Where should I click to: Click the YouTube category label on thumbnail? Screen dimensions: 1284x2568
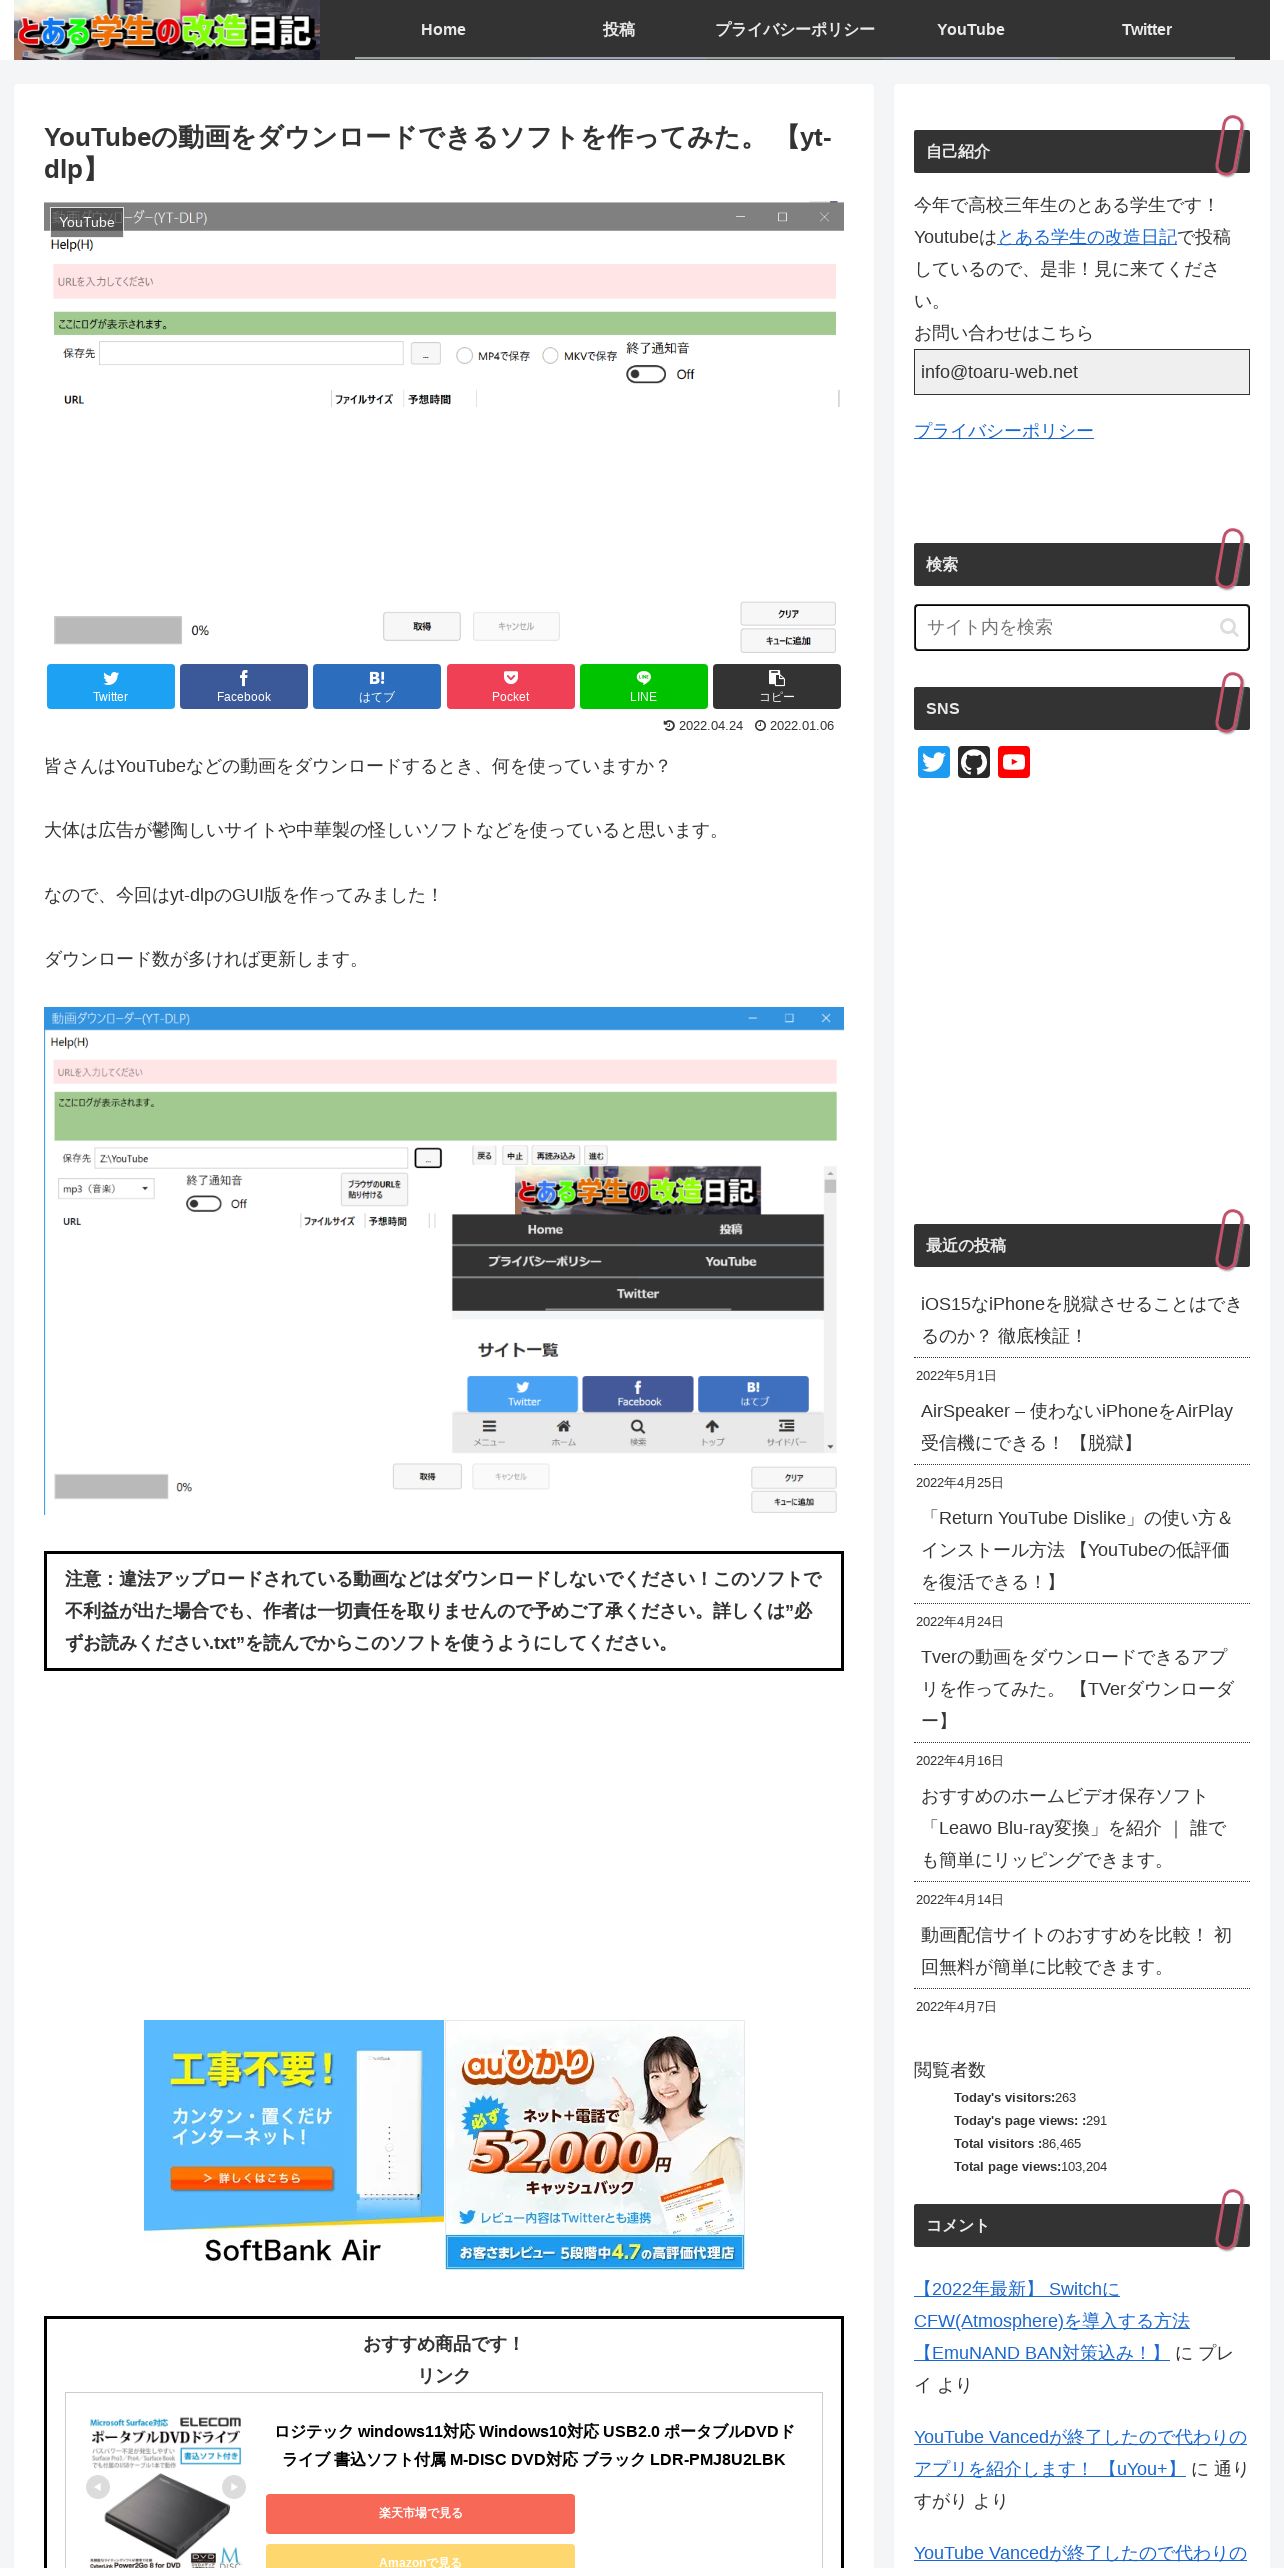[87, 222]
